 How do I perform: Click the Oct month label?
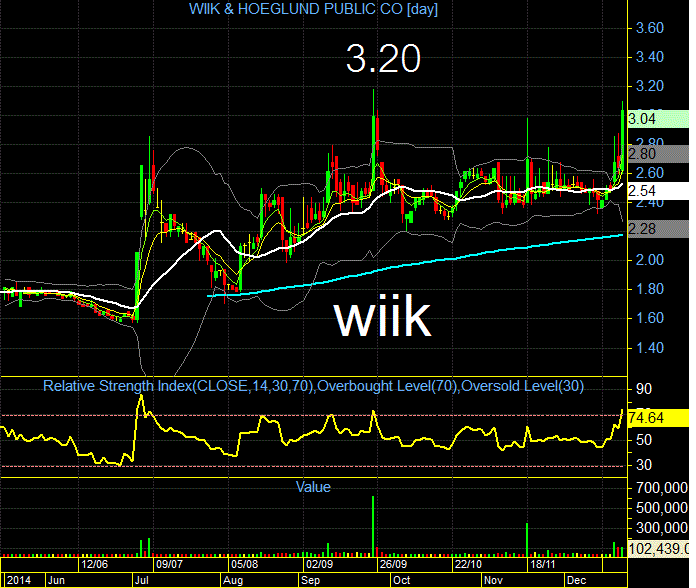coord(402,580)
